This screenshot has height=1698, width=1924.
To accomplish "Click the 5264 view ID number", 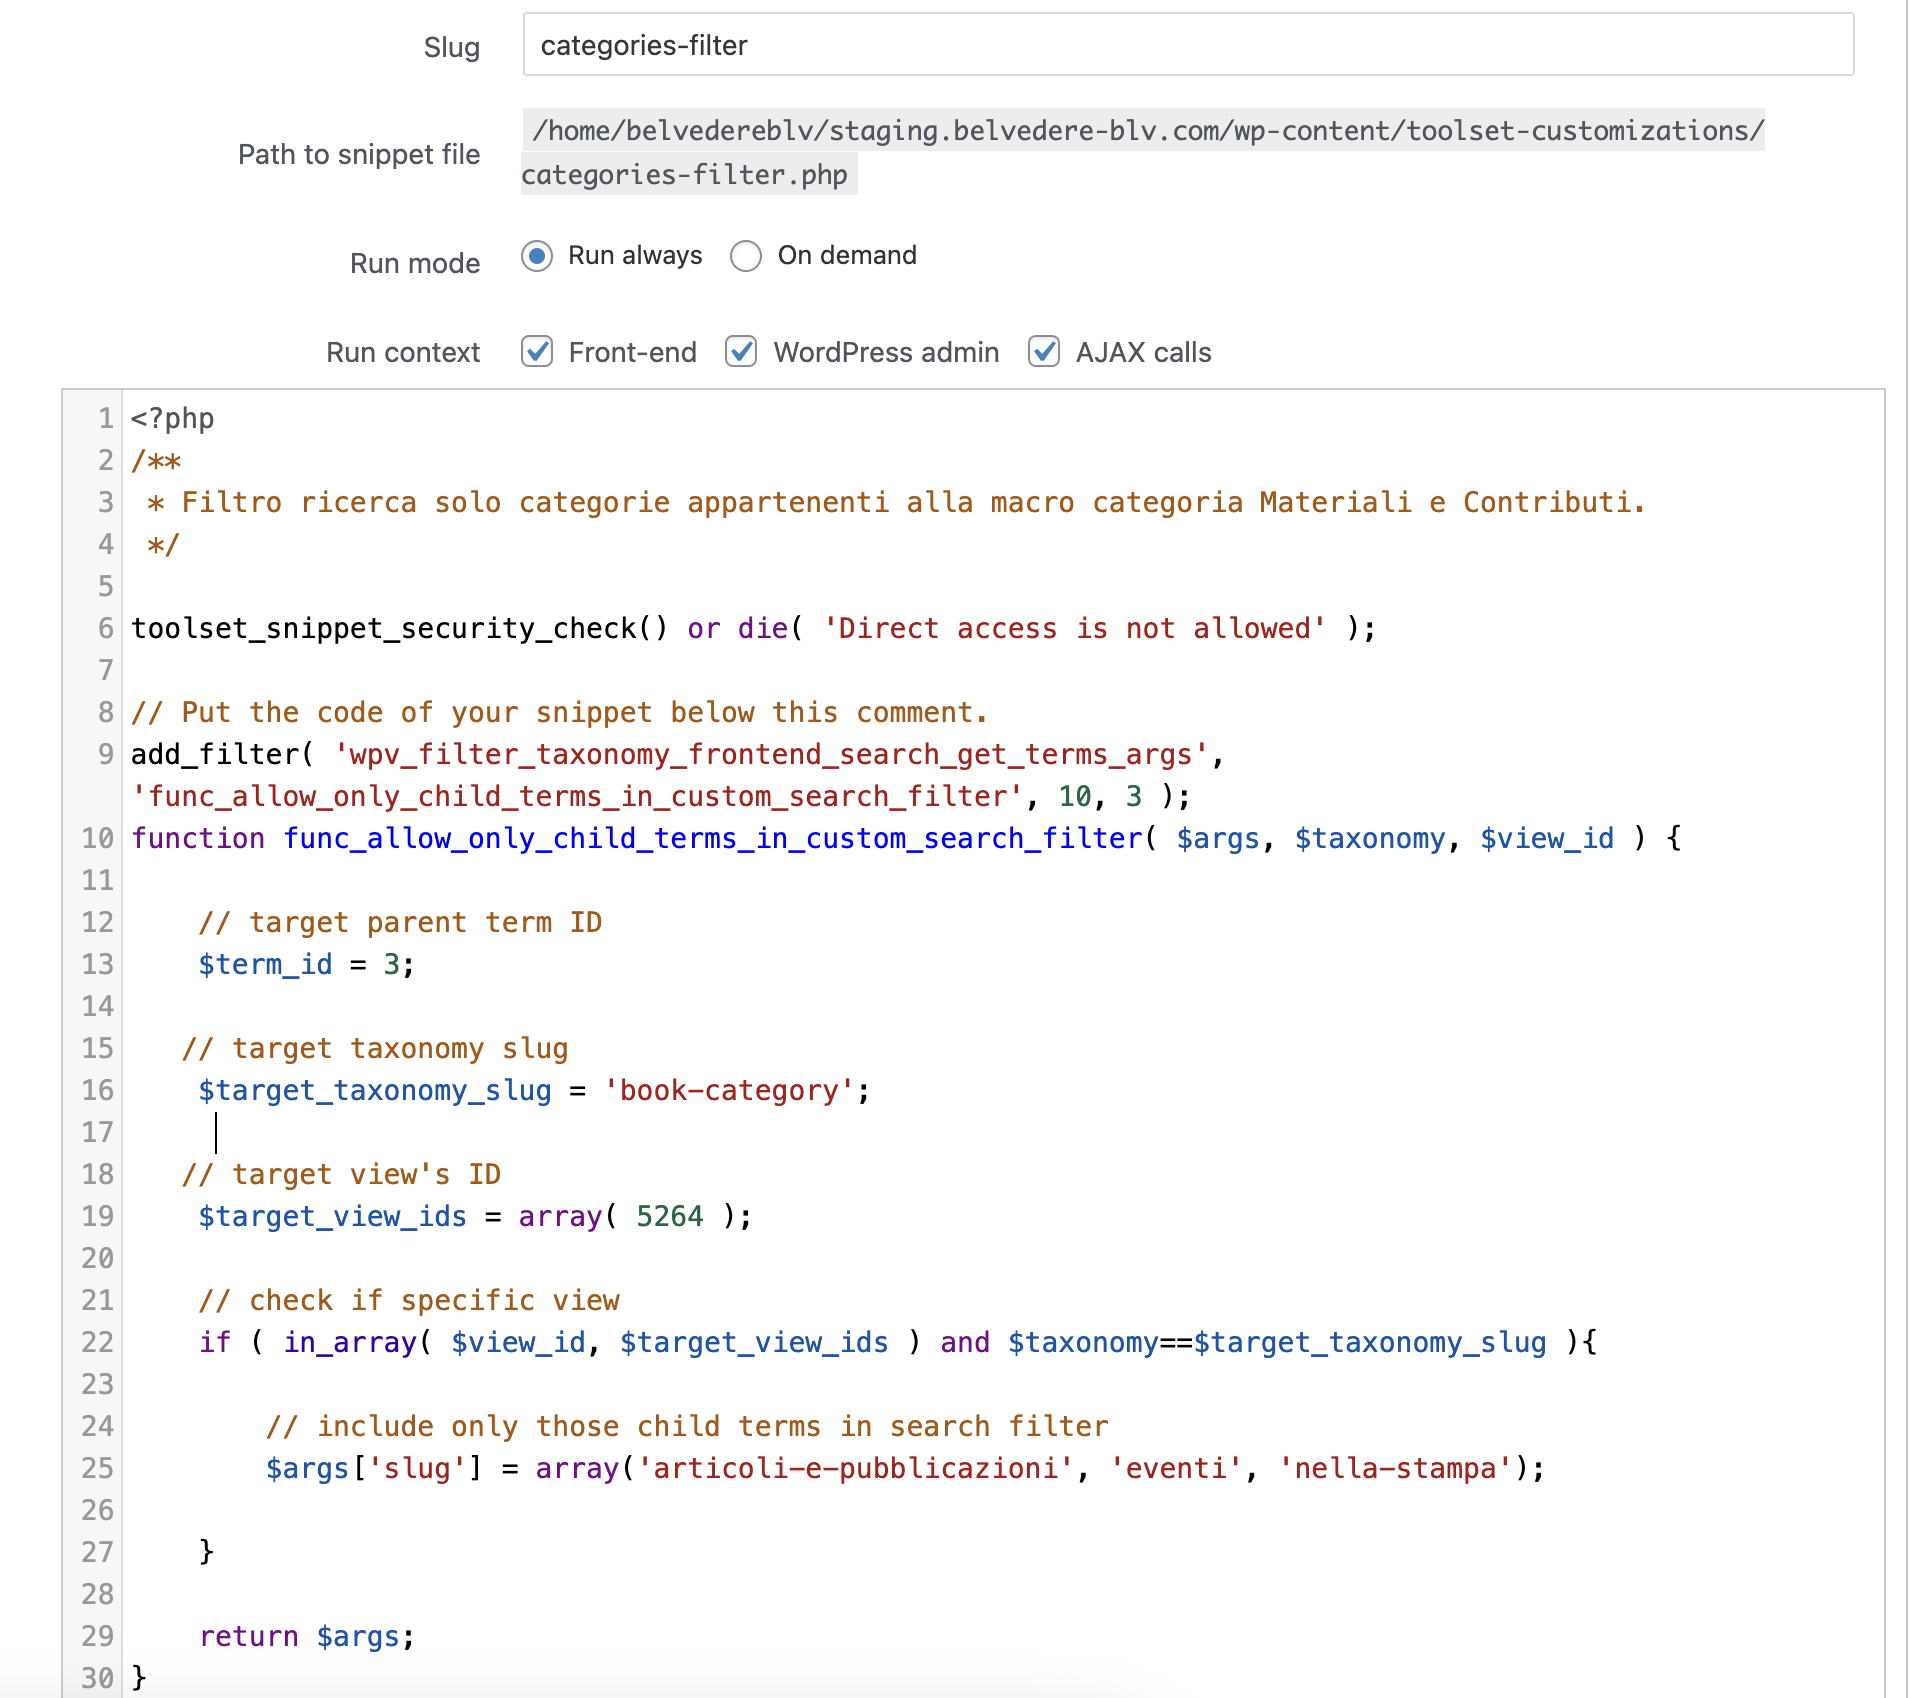I will (x=669, y=1216).
